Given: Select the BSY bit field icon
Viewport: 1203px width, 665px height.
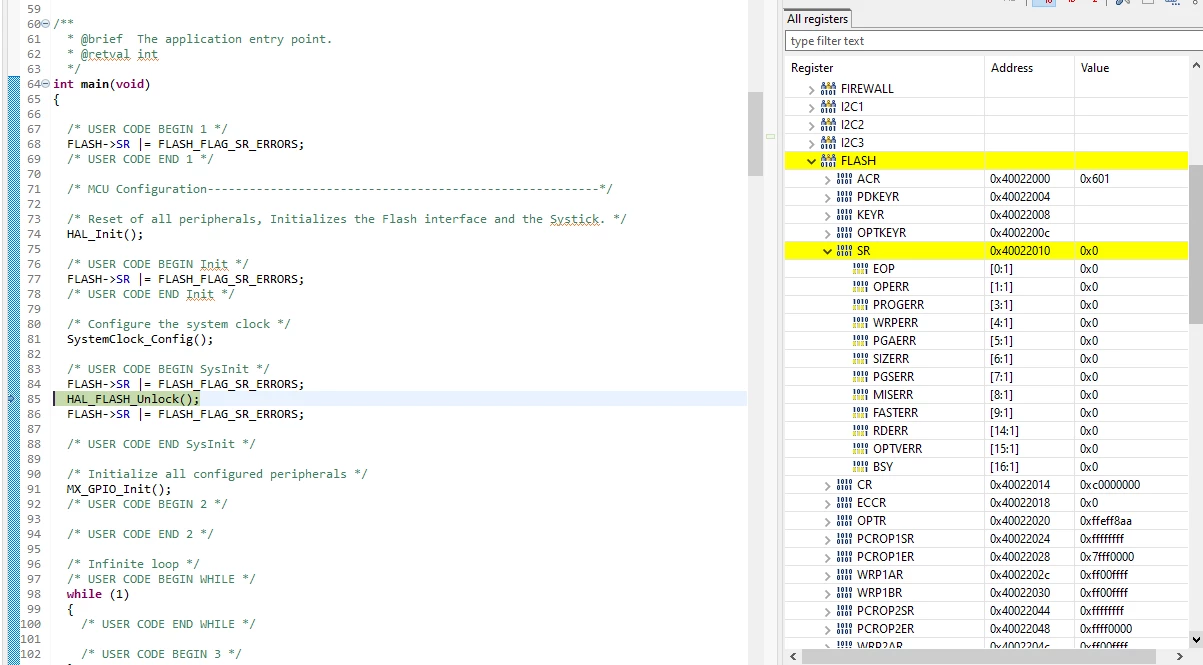Looking at the screenshot, I should 860,466.
